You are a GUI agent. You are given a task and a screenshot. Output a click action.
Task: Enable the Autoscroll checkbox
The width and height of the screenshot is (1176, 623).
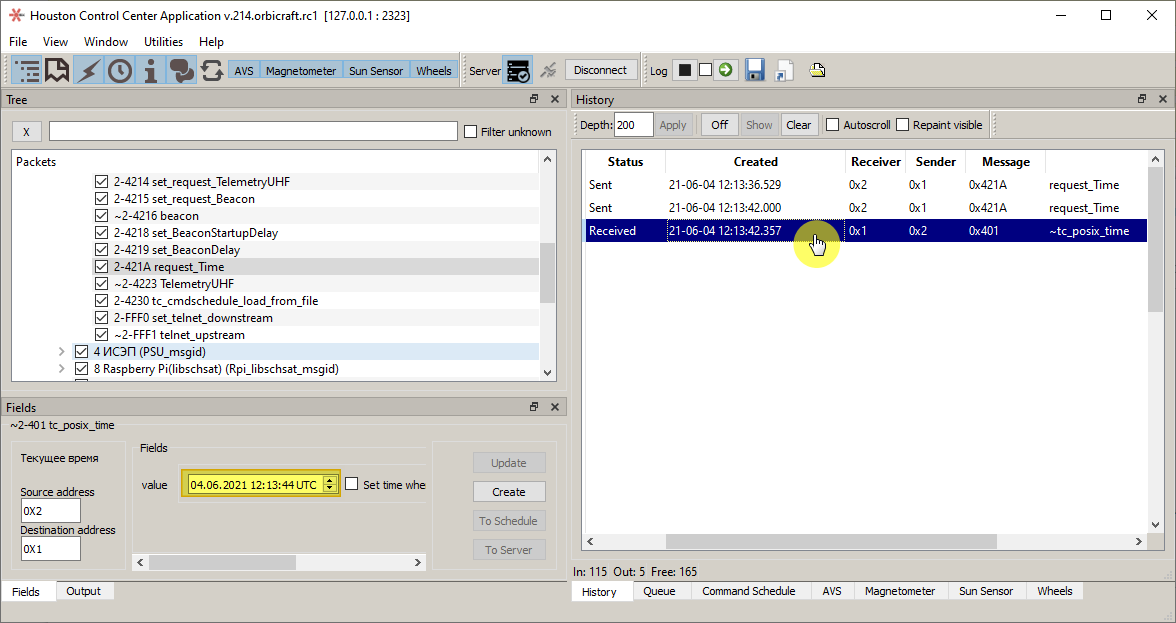point(832,125)
